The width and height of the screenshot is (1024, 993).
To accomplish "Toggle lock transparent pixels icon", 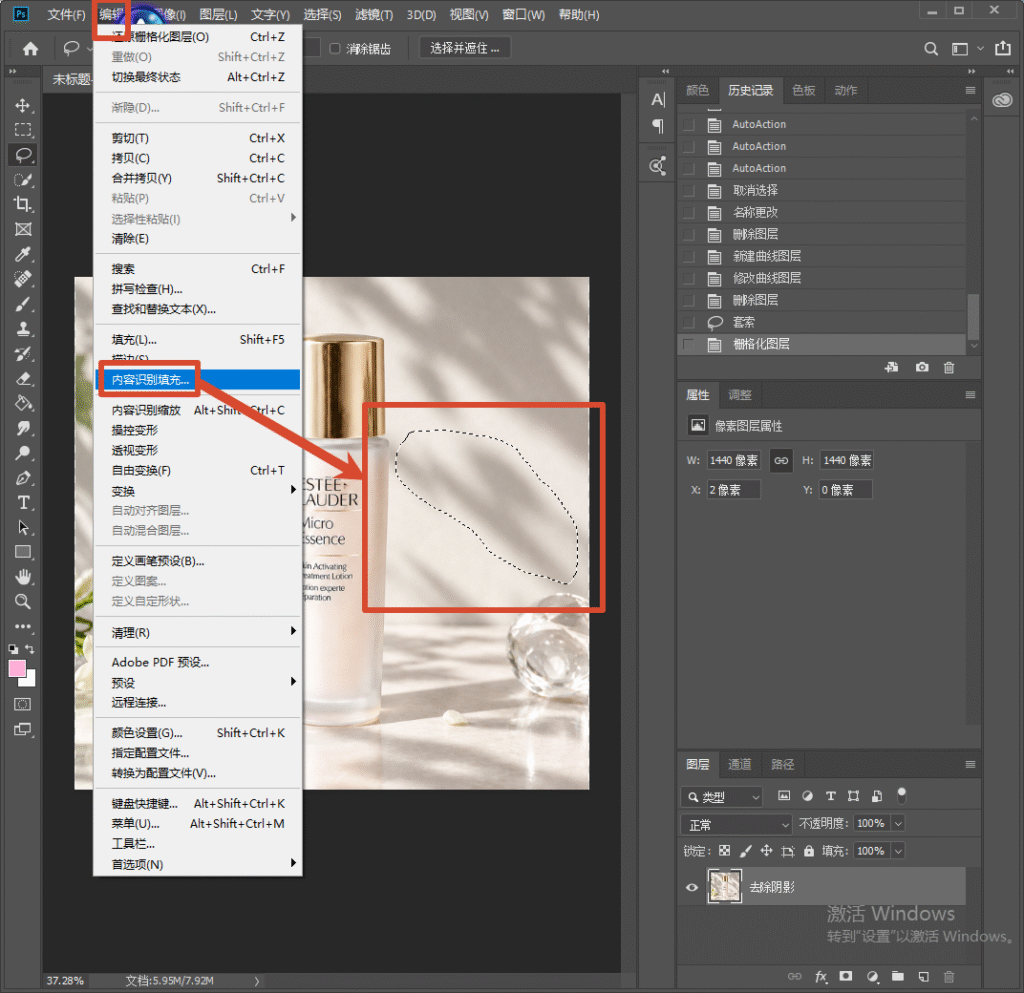I will (x=724, y=851).
